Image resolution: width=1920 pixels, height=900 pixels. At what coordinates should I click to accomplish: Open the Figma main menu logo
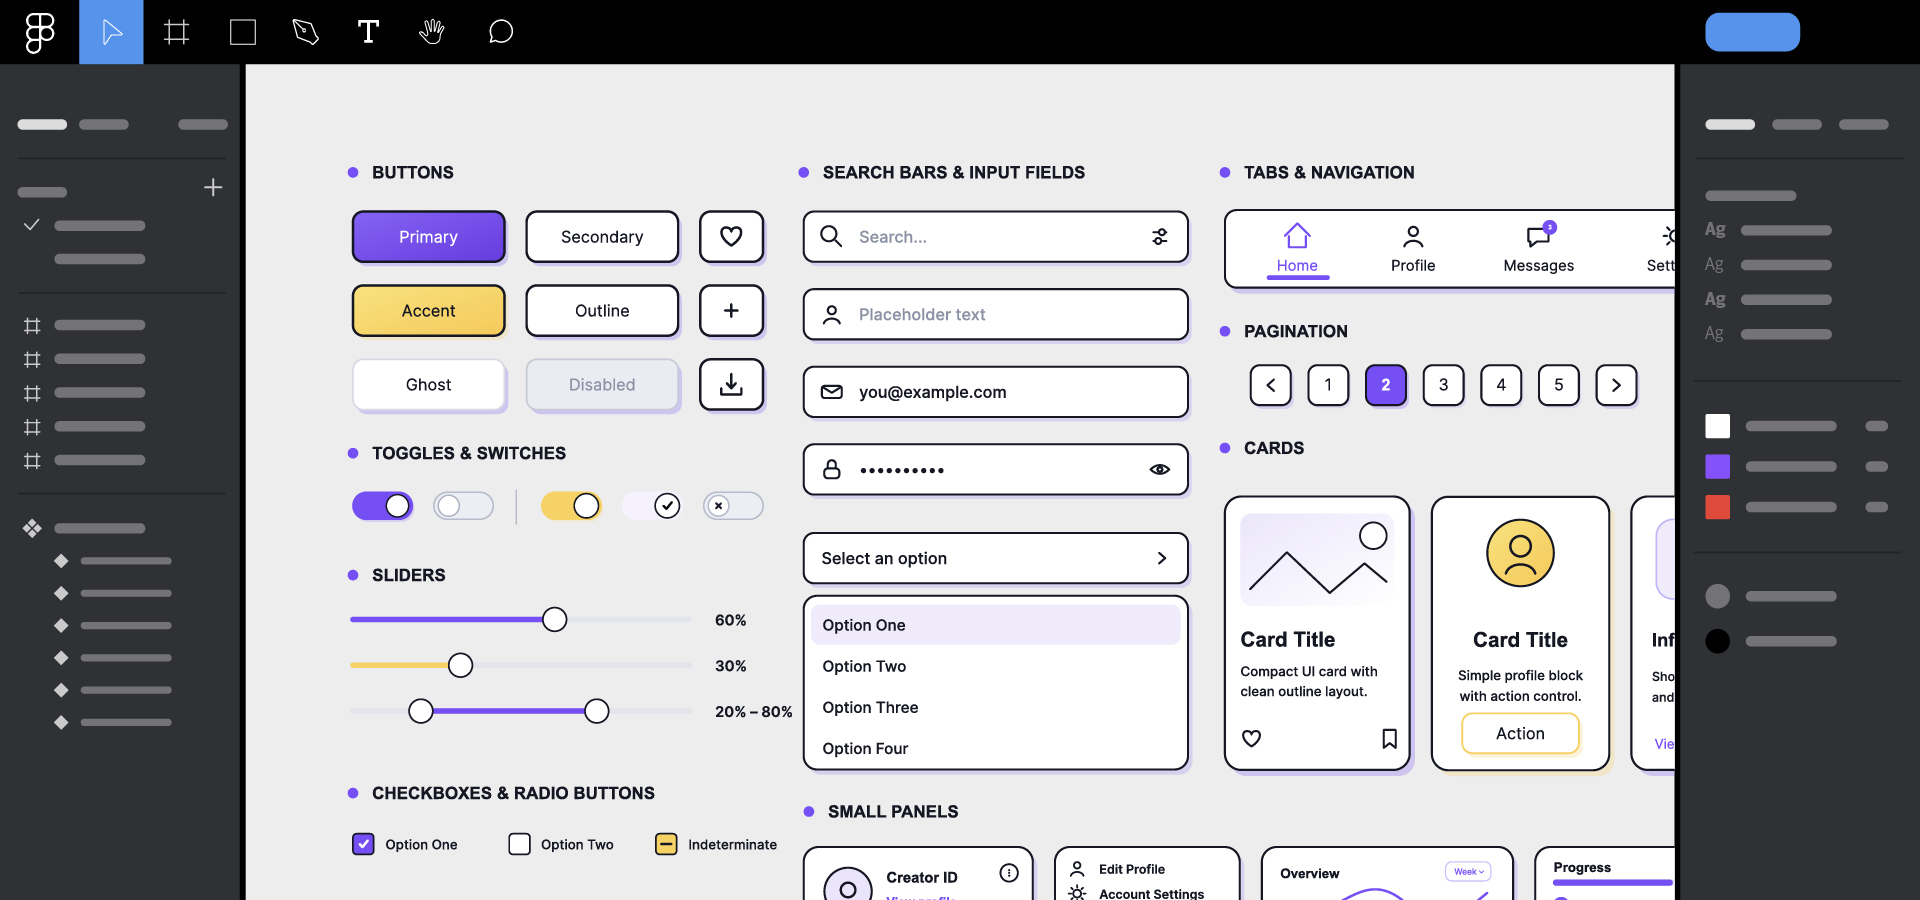[x=39, y=32]
